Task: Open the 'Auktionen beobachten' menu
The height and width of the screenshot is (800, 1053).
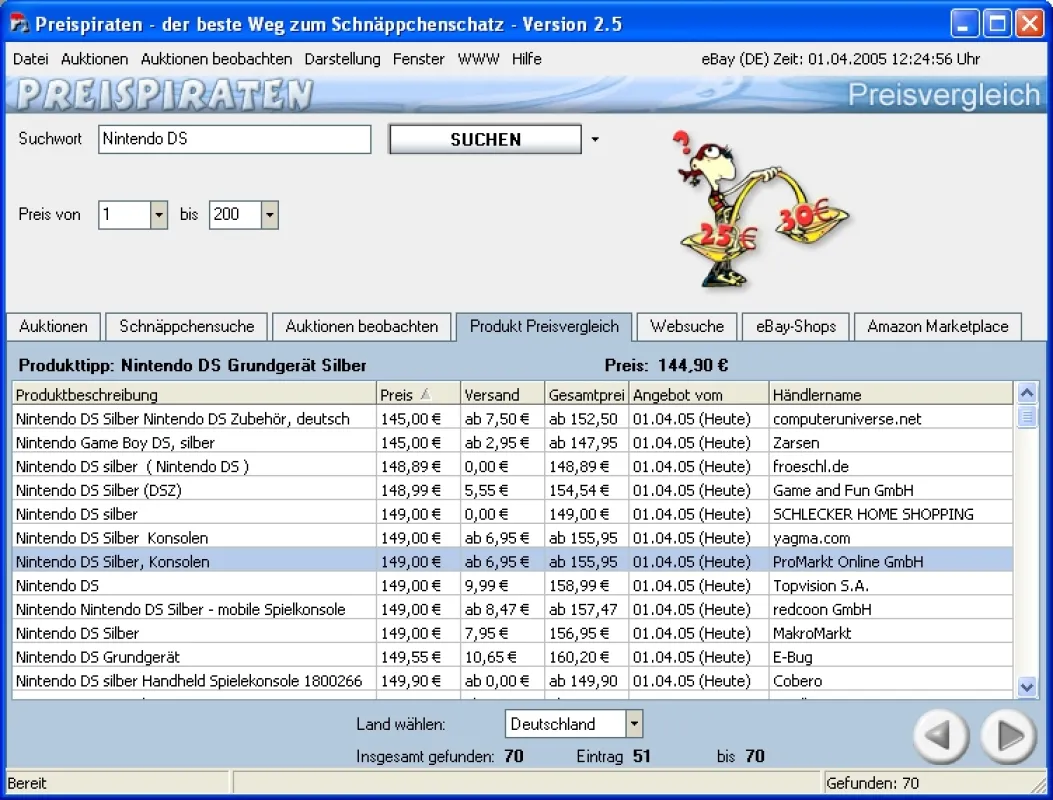Action: pos(216,59)
